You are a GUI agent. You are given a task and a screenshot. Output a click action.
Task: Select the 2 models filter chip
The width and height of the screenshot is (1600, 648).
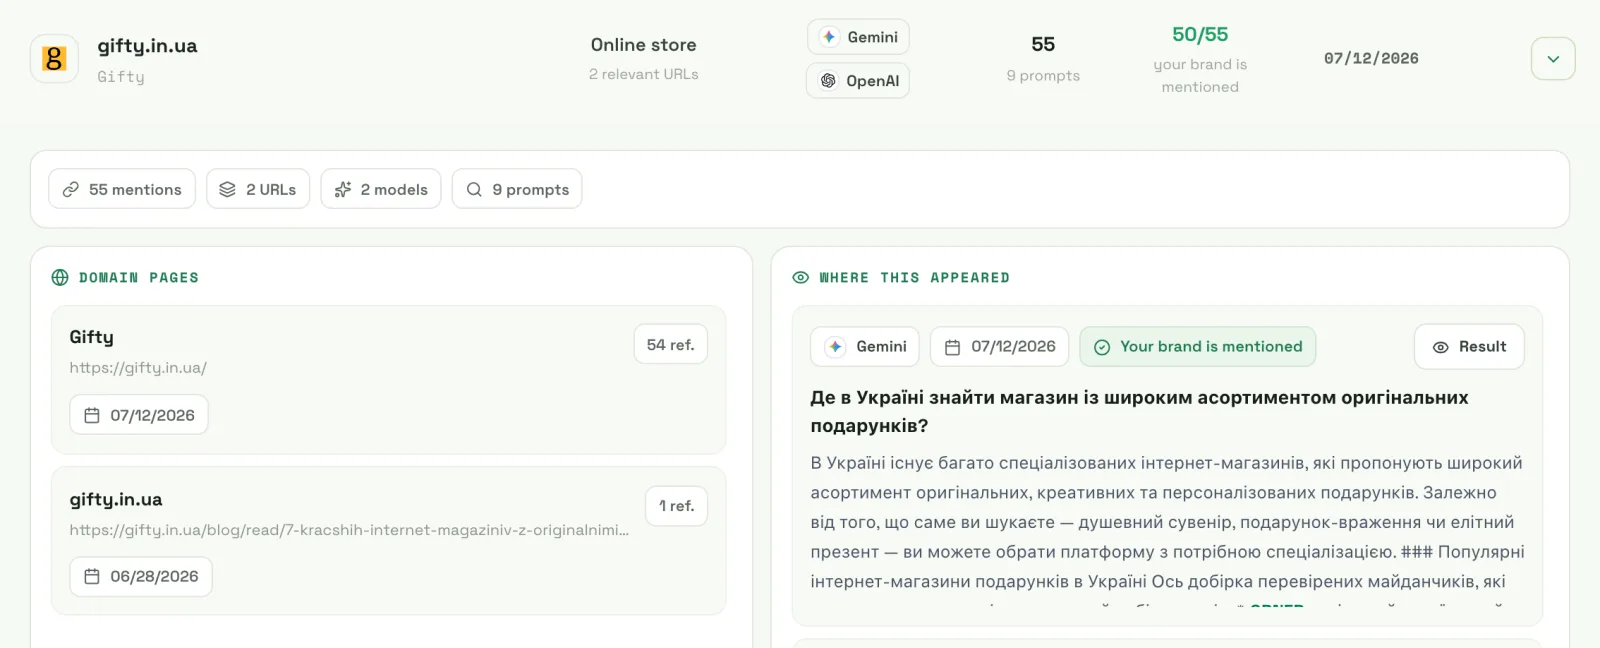click(381, 189)
